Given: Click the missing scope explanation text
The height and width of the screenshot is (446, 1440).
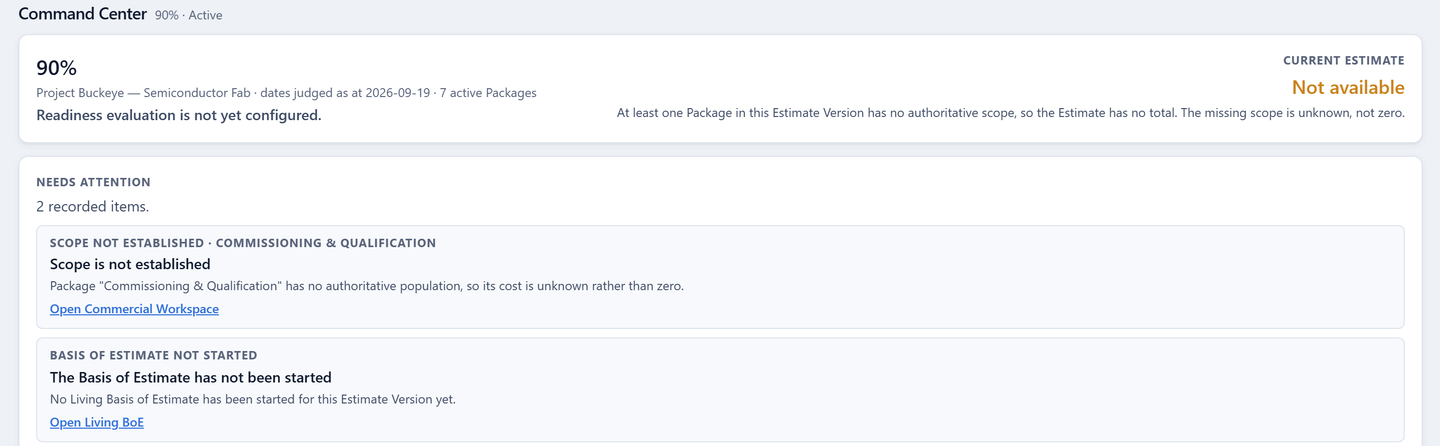Looking at the screenshot, I should click(1011, 113).
